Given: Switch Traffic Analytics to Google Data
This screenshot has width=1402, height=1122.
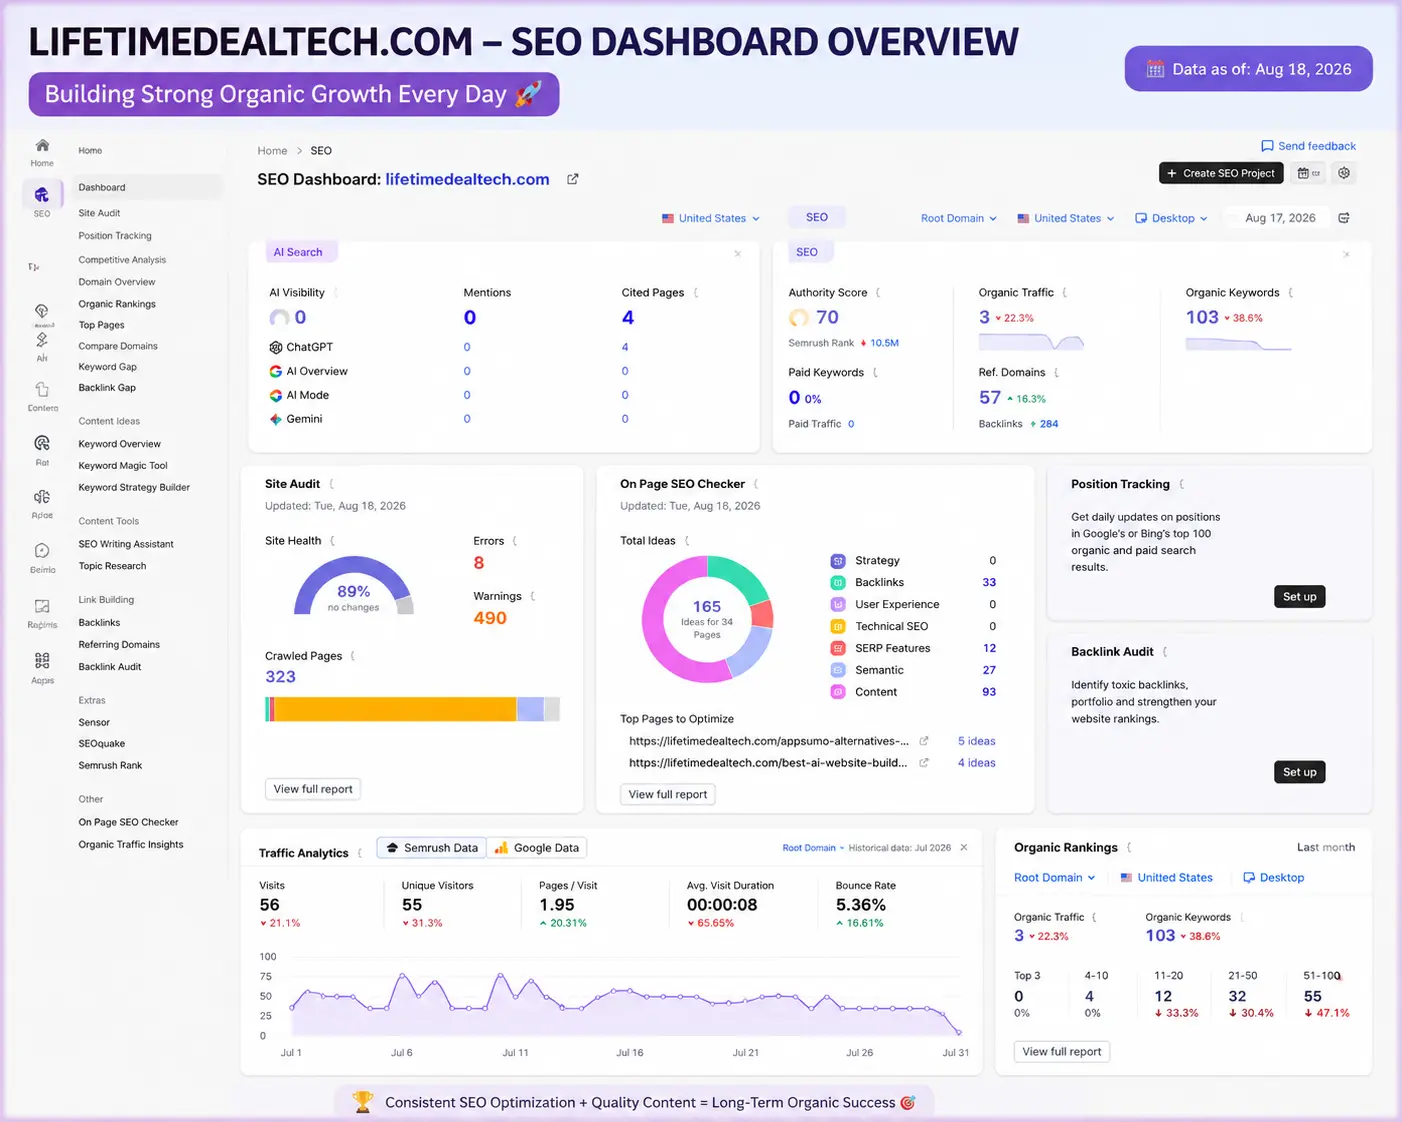Looking at the screenshot, I should point(537,848).
